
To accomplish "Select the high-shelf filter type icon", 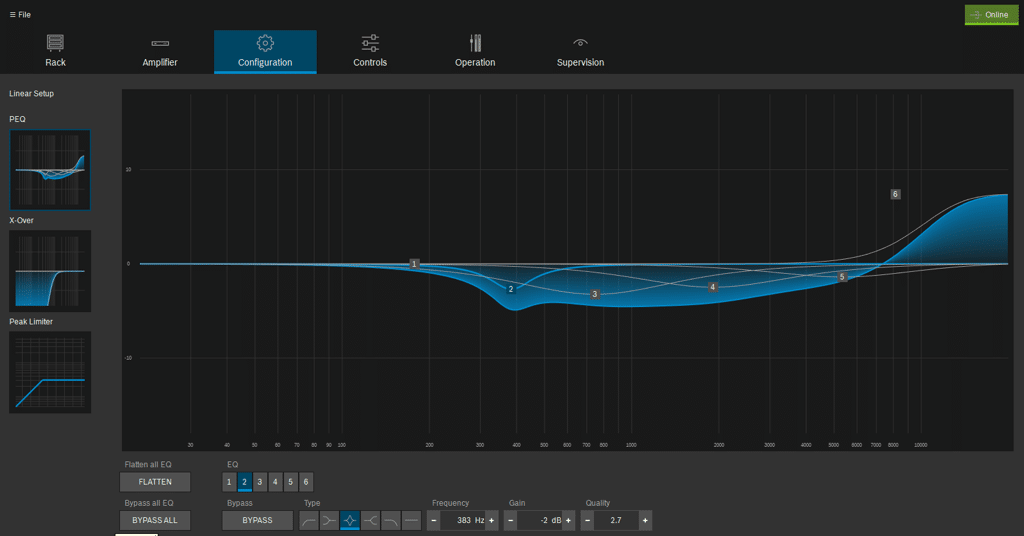I will point(370,521).
